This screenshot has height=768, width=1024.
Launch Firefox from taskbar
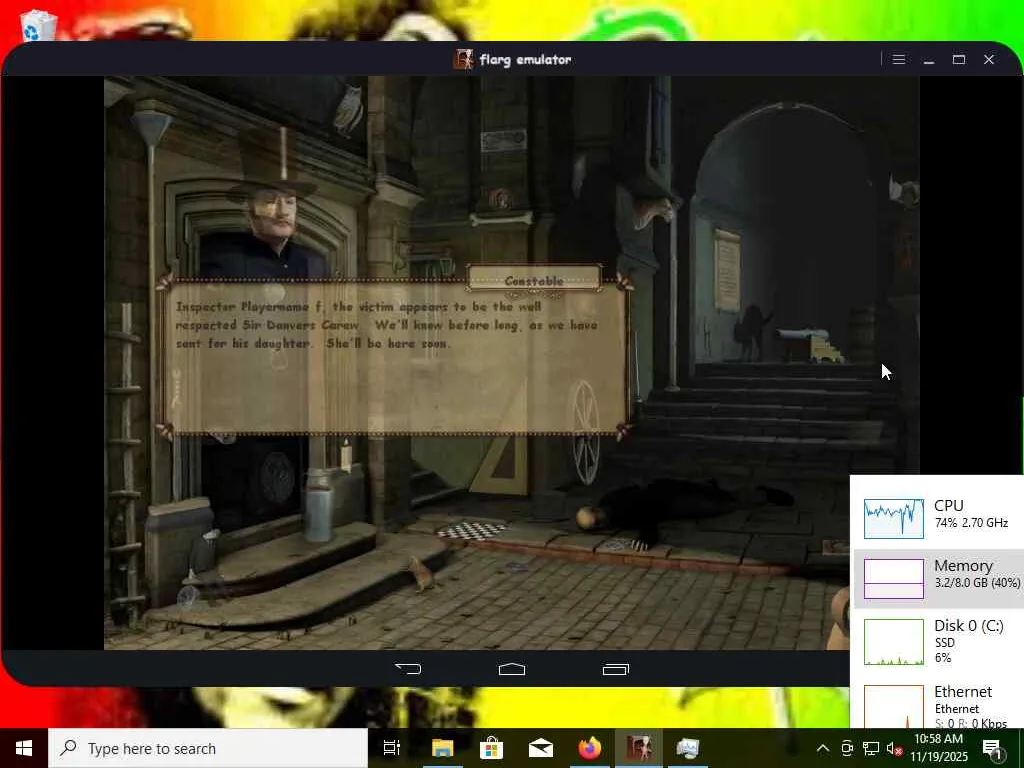[x=590, y=748]
